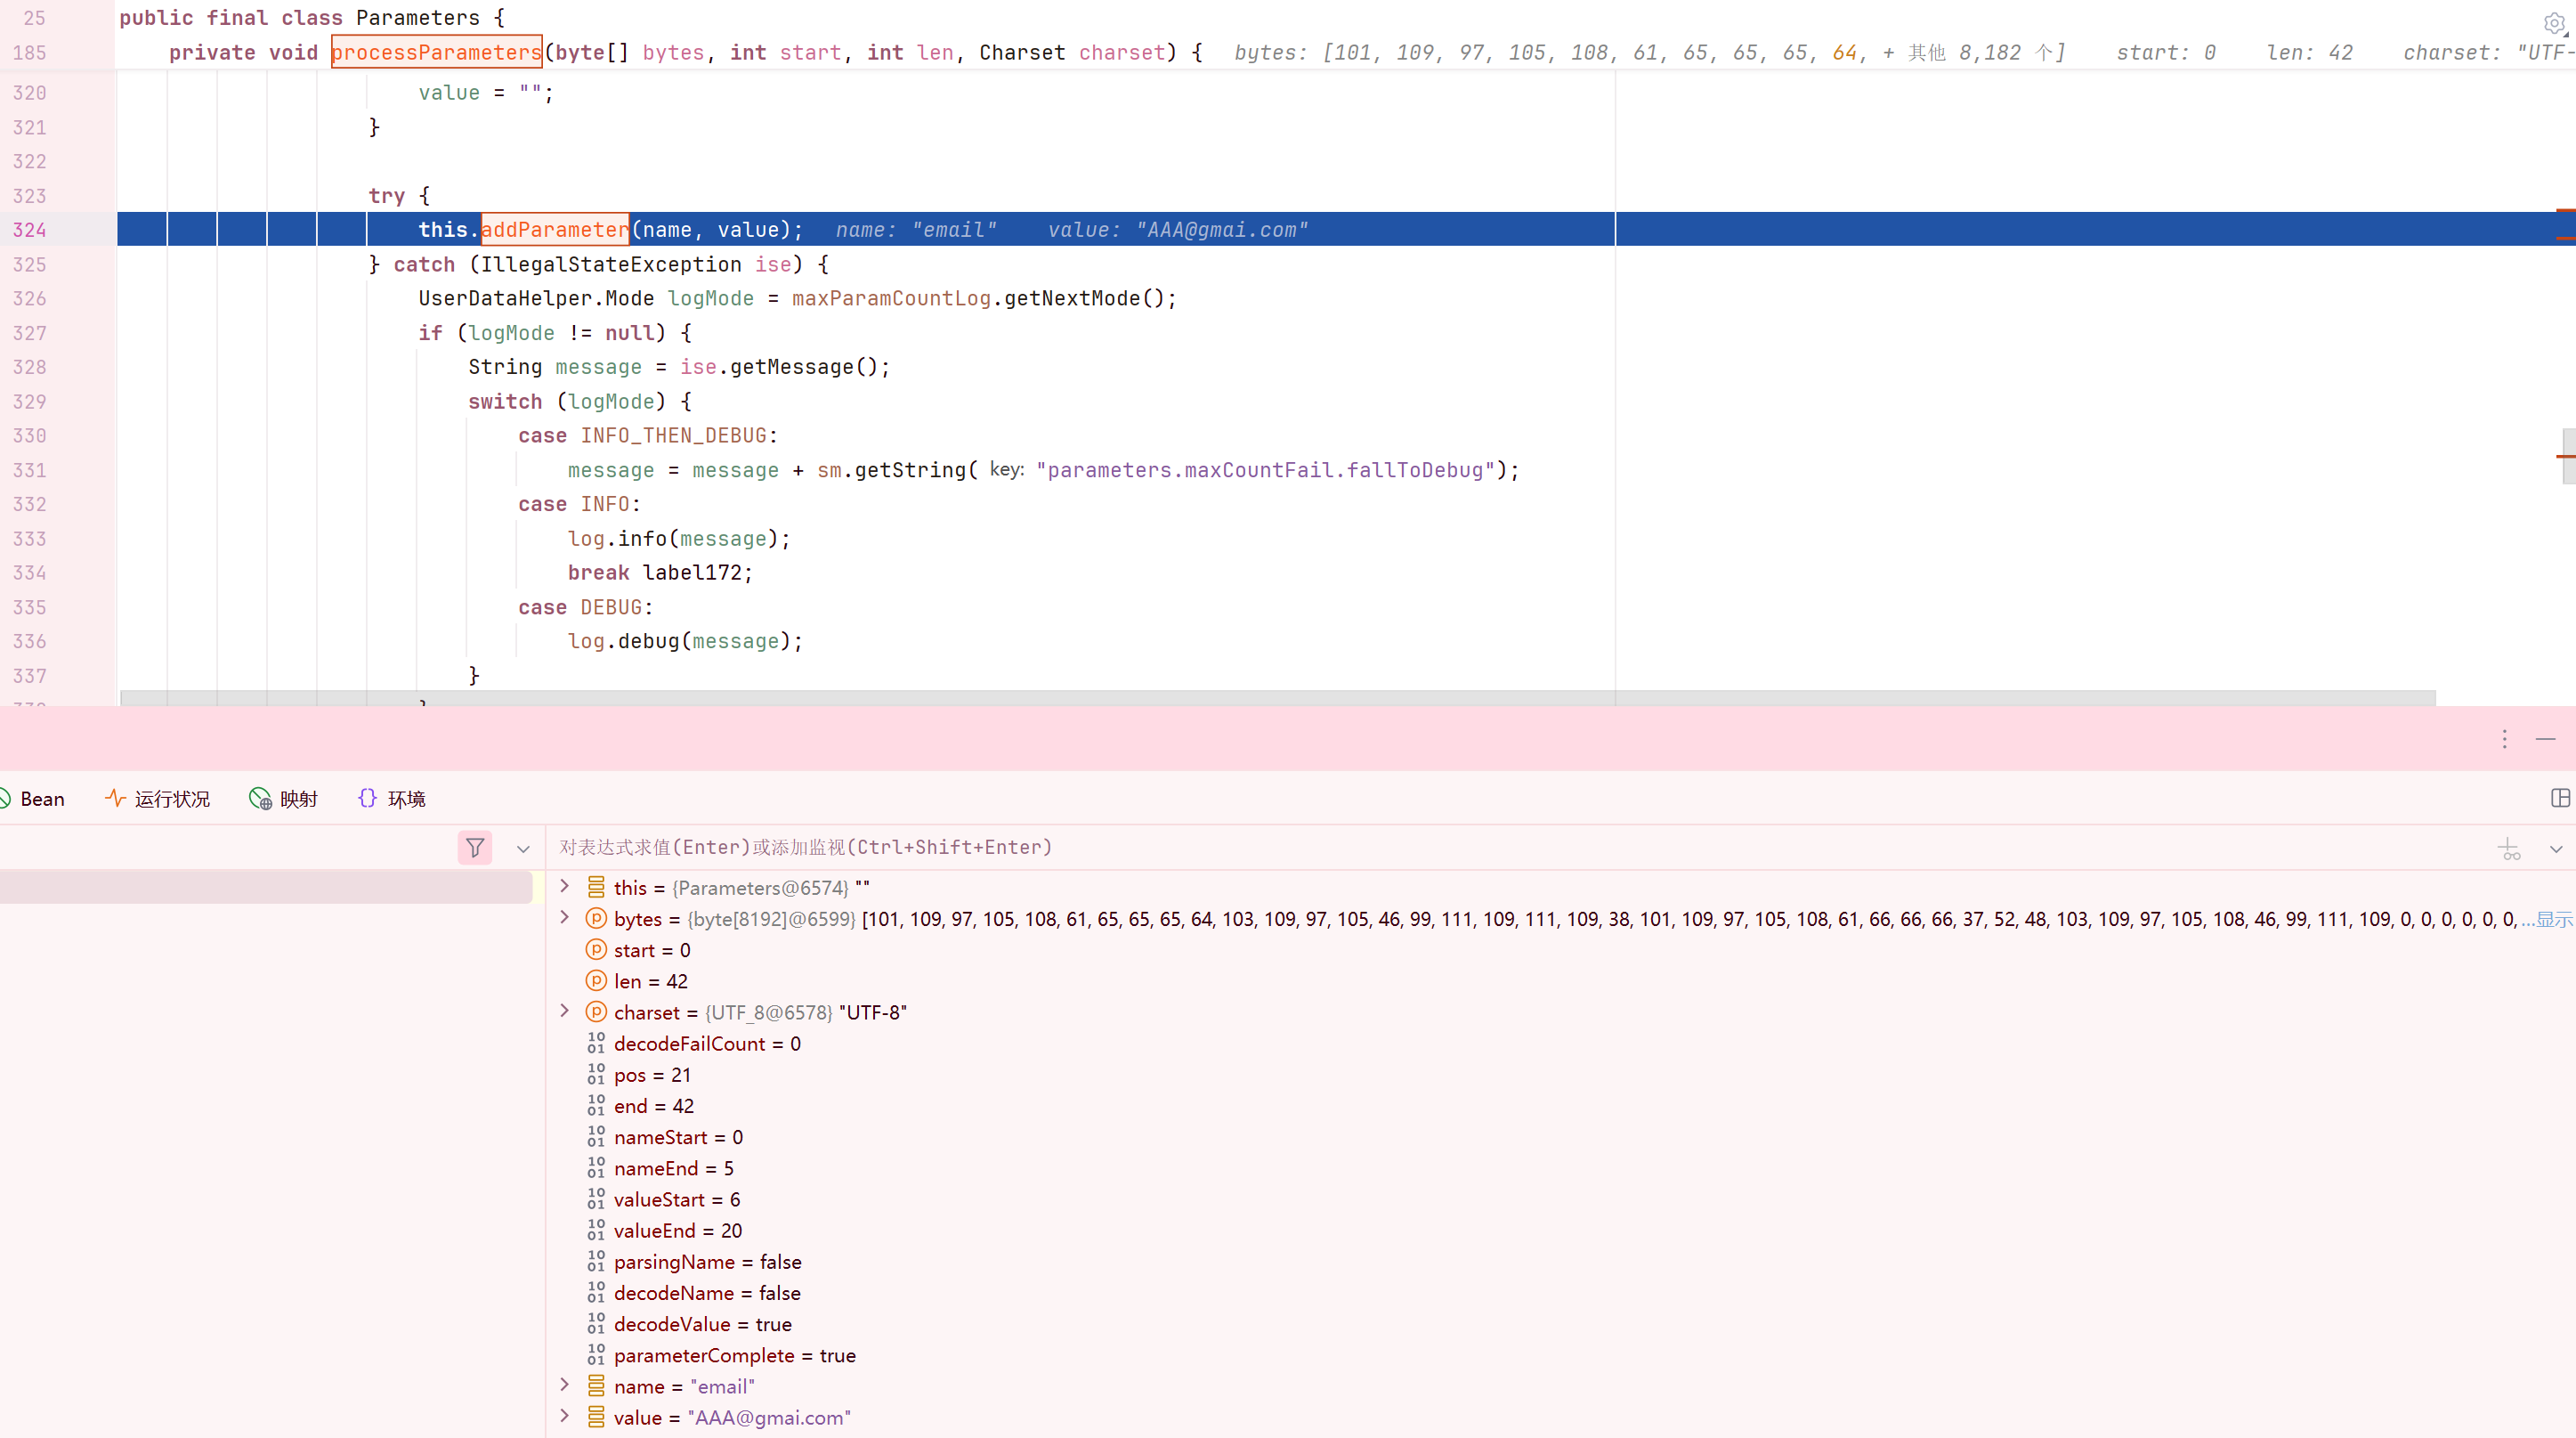Click the add watch icon
Screen dimensions: 2576x1438
pyautogui.click(x=2509, y=849)
